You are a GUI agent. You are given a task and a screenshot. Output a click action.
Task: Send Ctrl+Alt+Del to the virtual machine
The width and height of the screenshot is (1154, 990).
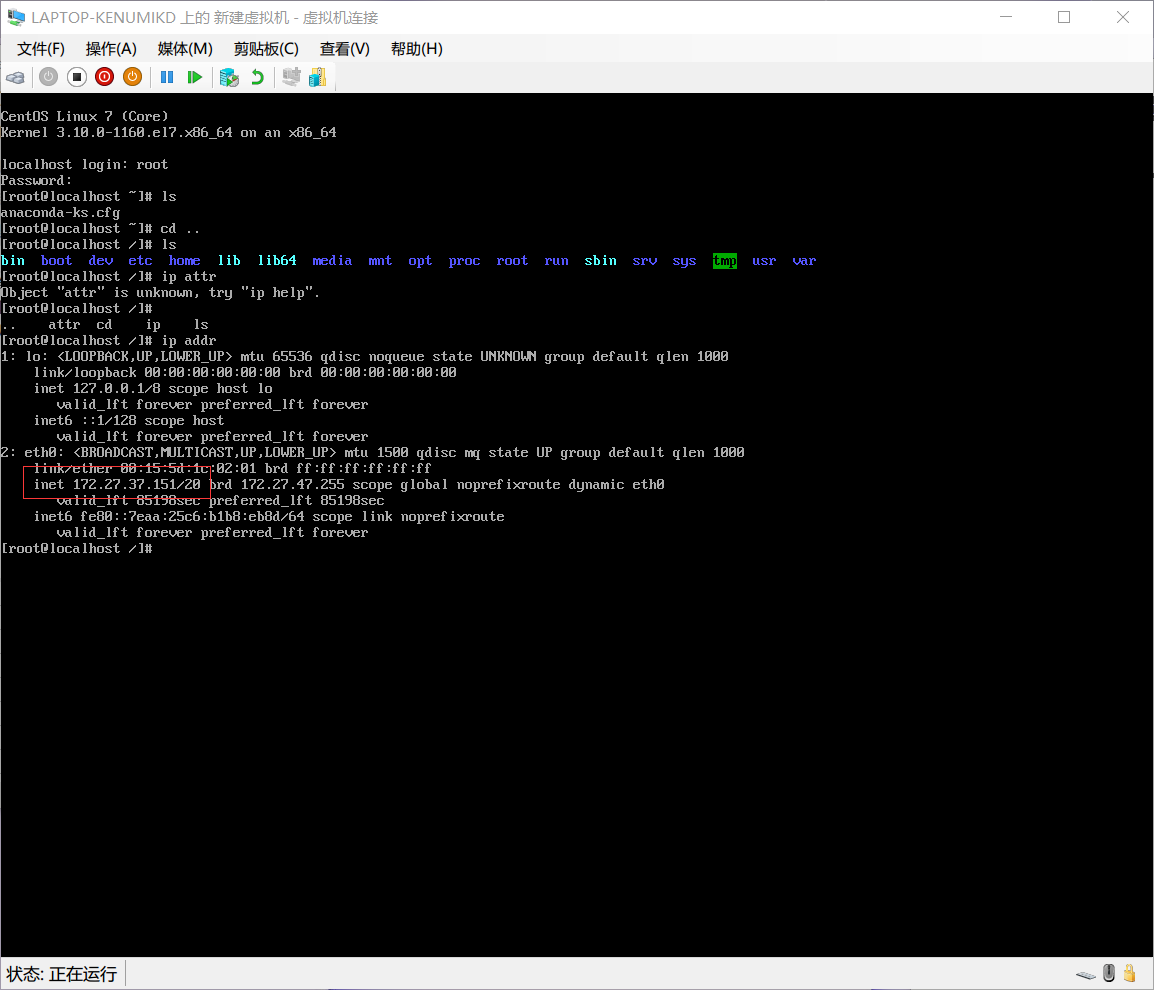tap(15, 77)
